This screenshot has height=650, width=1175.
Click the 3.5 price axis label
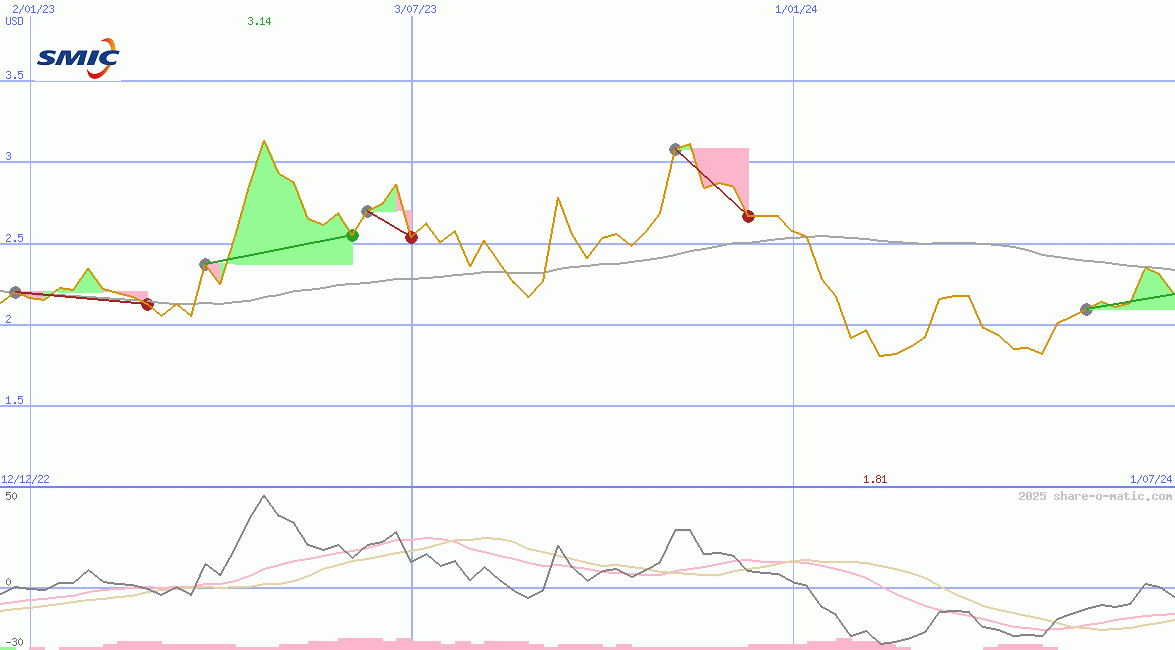pyautogui.click(x=15, y=75)
